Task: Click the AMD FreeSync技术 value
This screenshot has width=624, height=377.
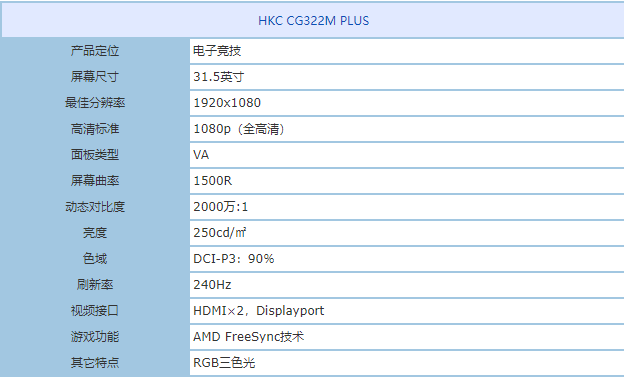Action: 248,336
